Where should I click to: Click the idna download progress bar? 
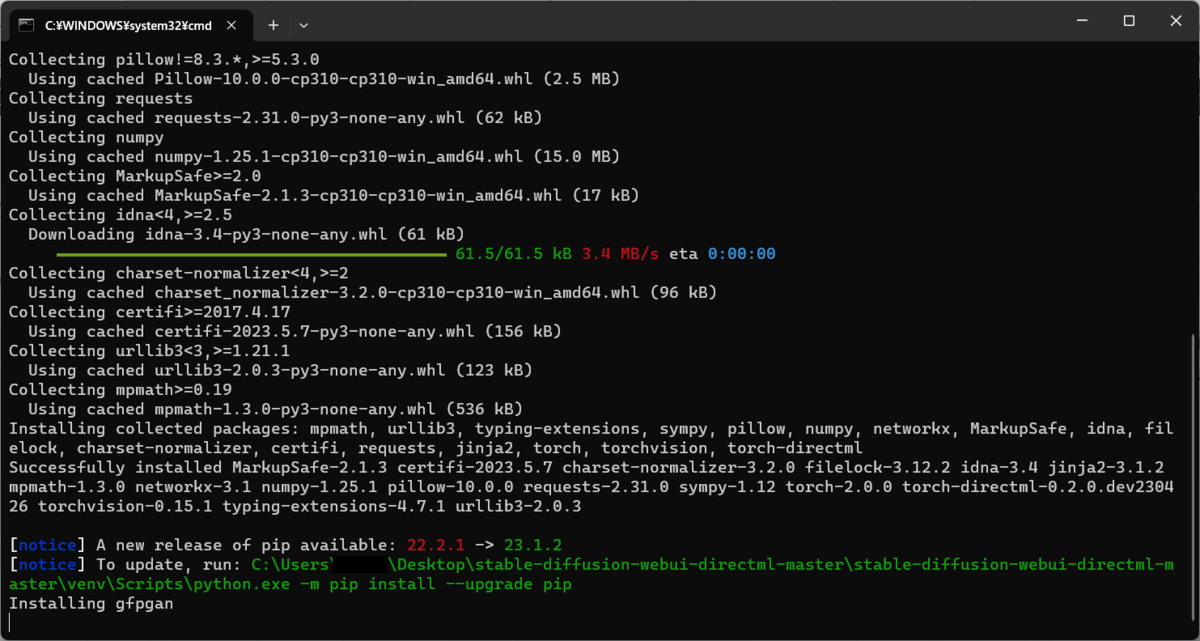point(251,254)
